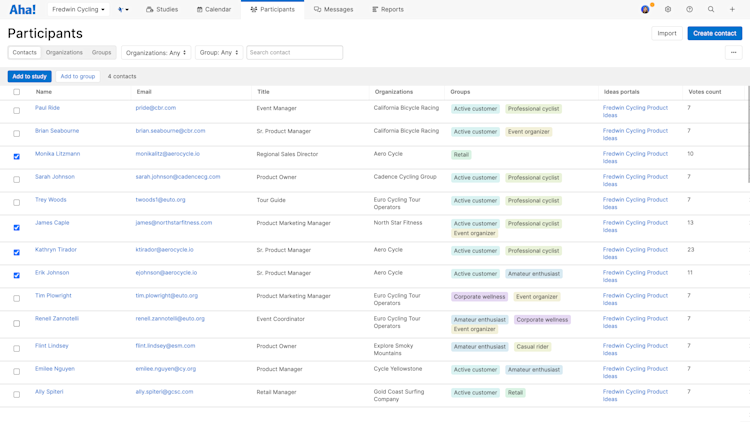
Task: Uncheck the Kathryn Tirador row checkbox
Action: click(x=17, y=252)
